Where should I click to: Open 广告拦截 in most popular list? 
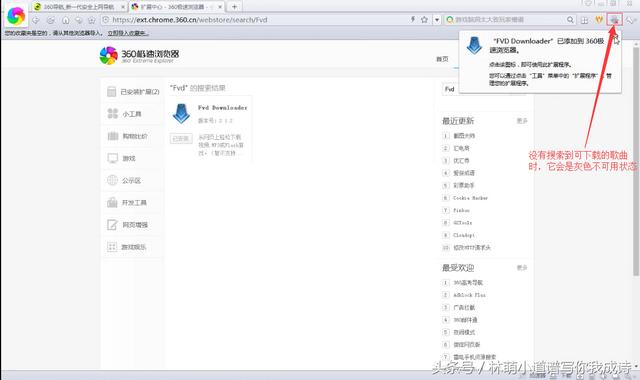(x=464, y=307)
